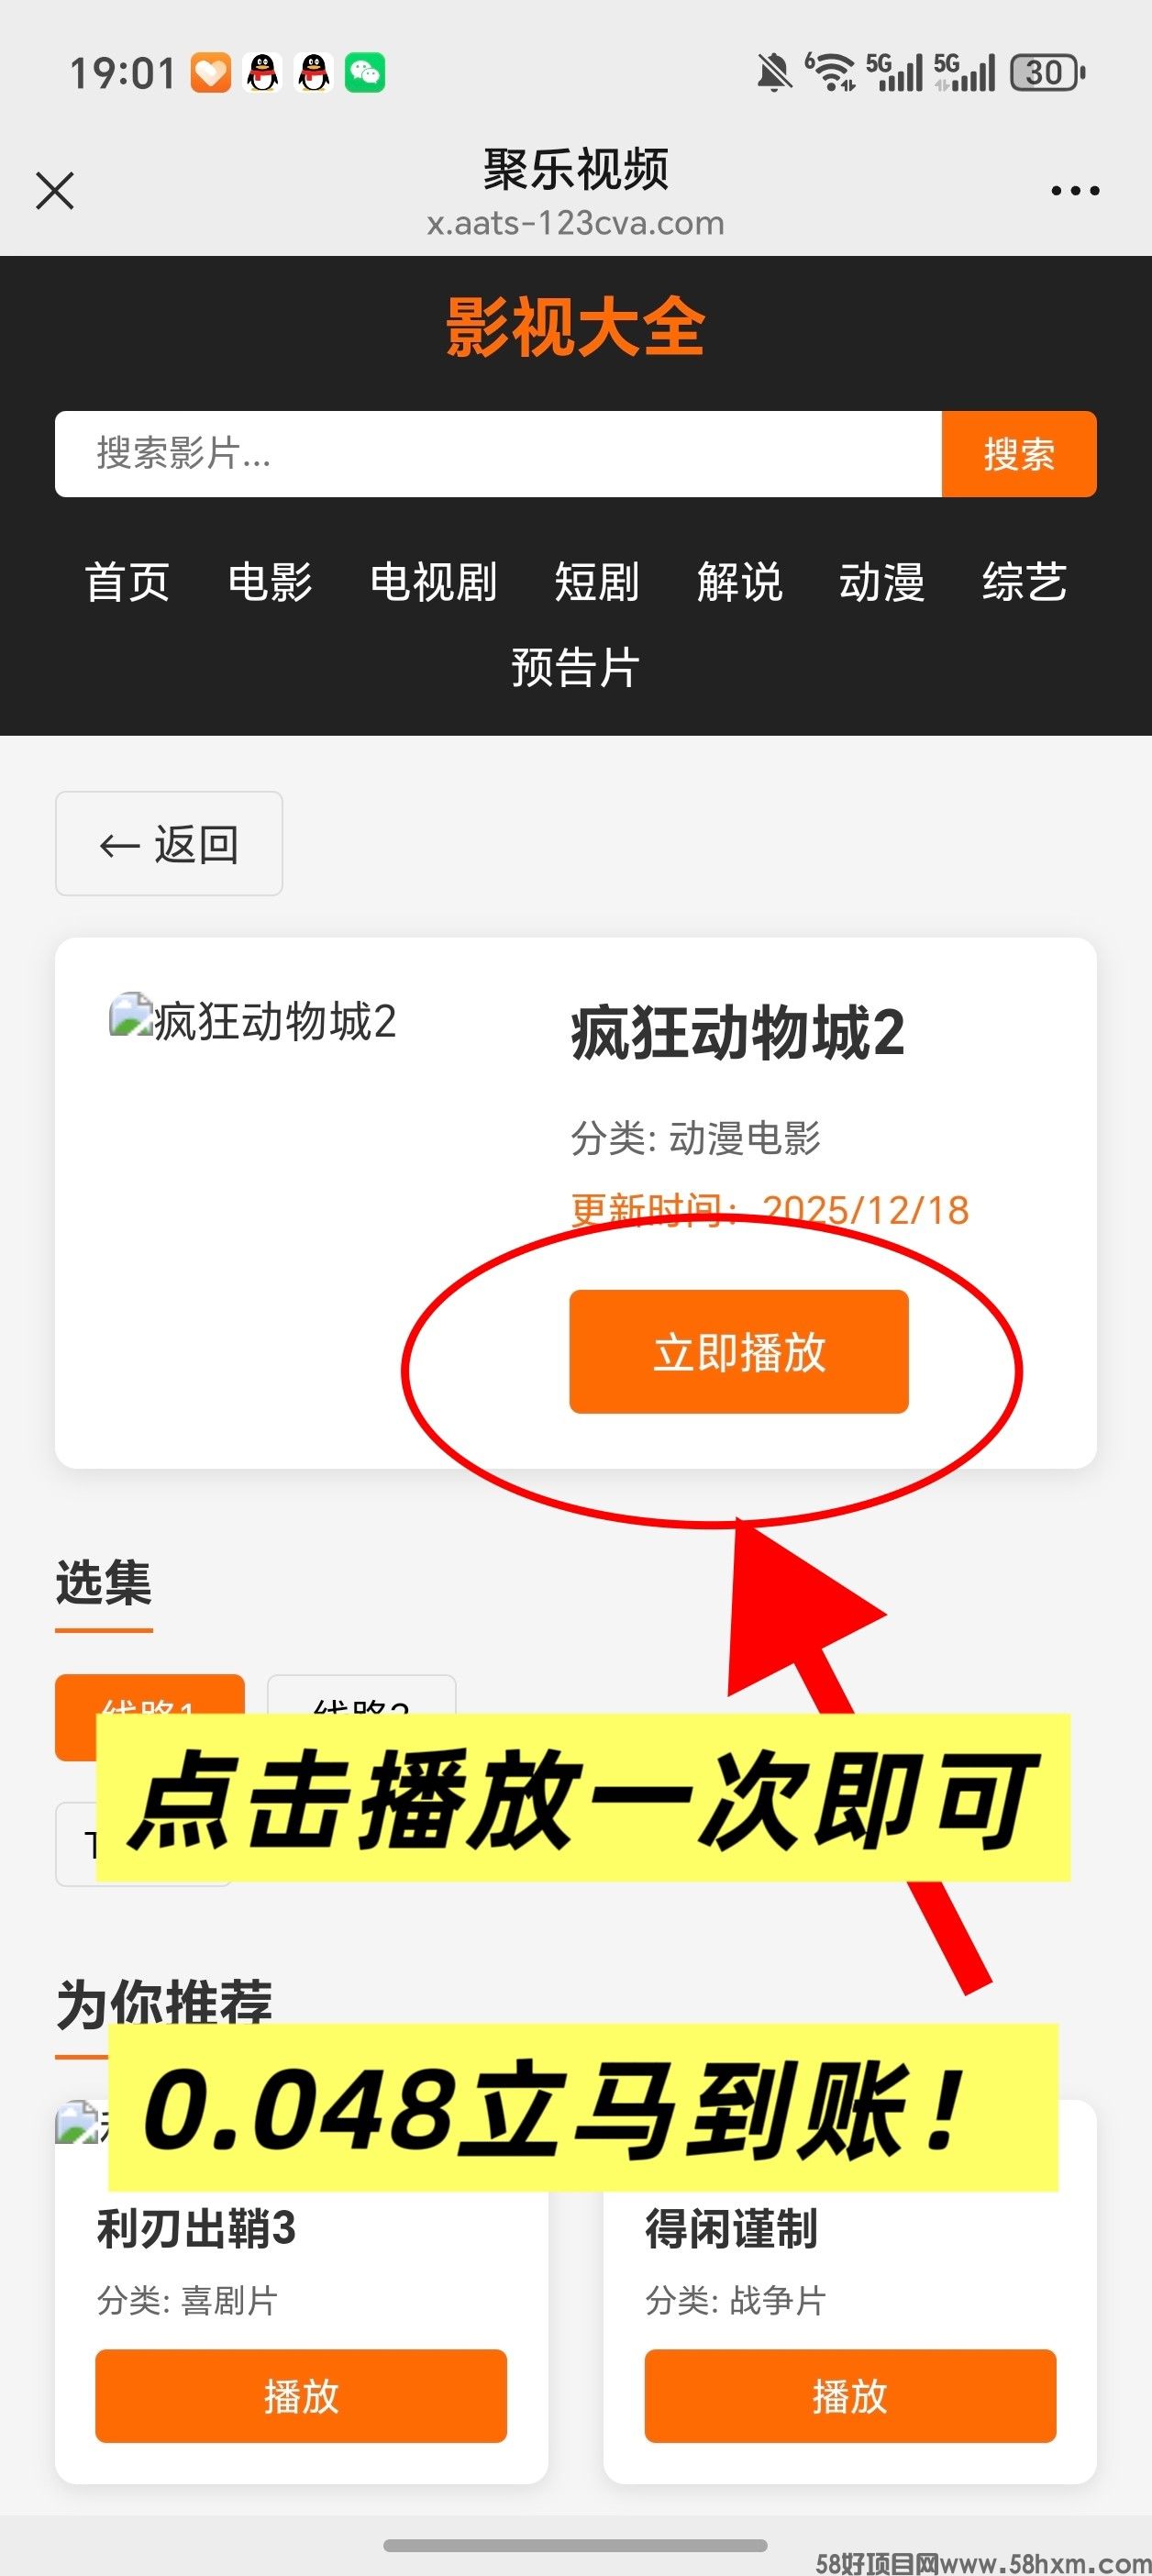This screenshot has width=1152, height=2576.
Task: Switch to the 电视剧 category
Action: coord(434,582)
